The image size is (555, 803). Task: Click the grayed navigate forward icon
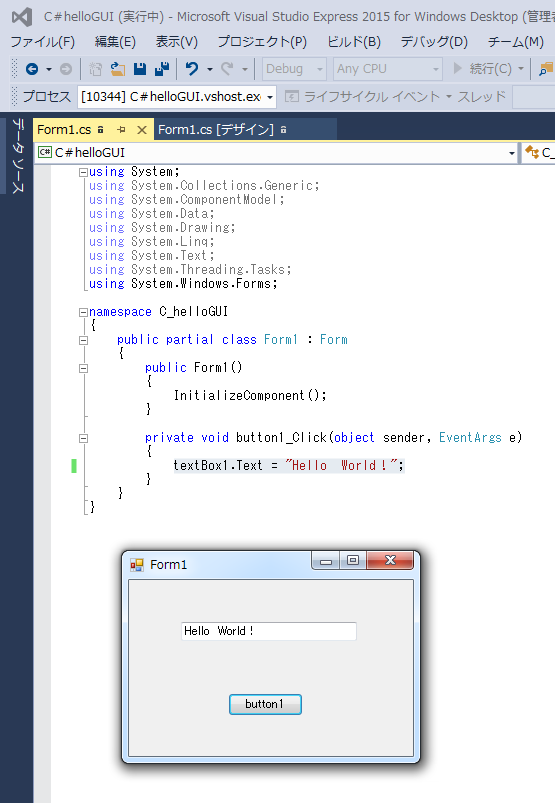[66, 69]
